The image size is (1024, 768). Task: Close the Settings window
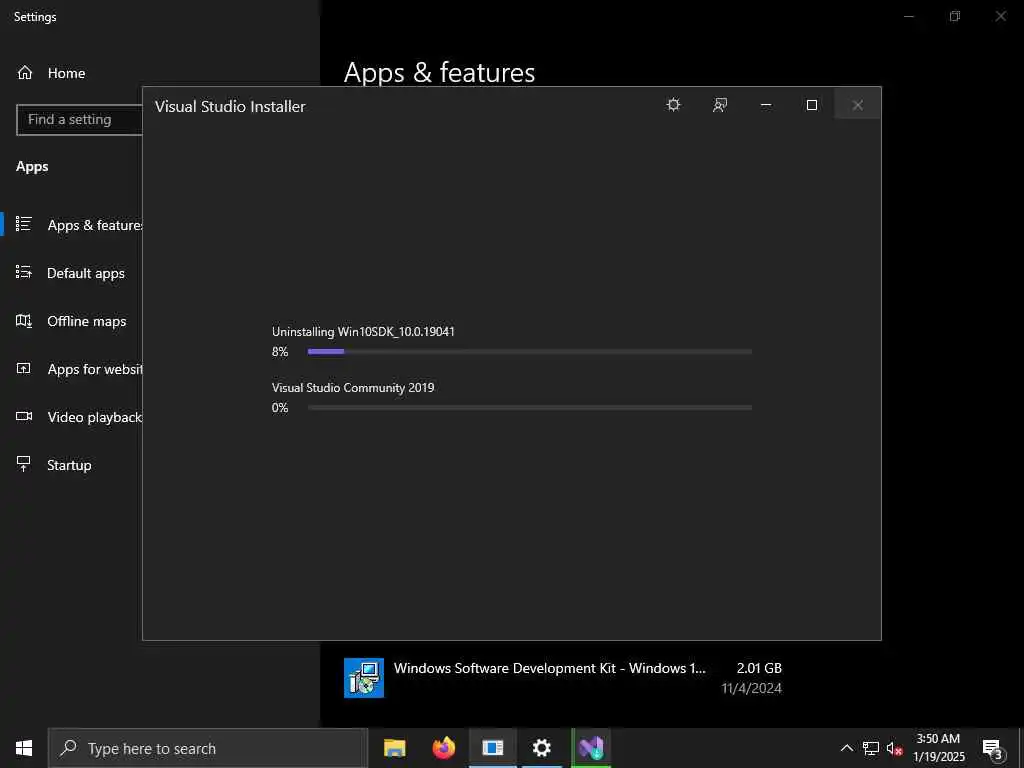click(1000, 16)
